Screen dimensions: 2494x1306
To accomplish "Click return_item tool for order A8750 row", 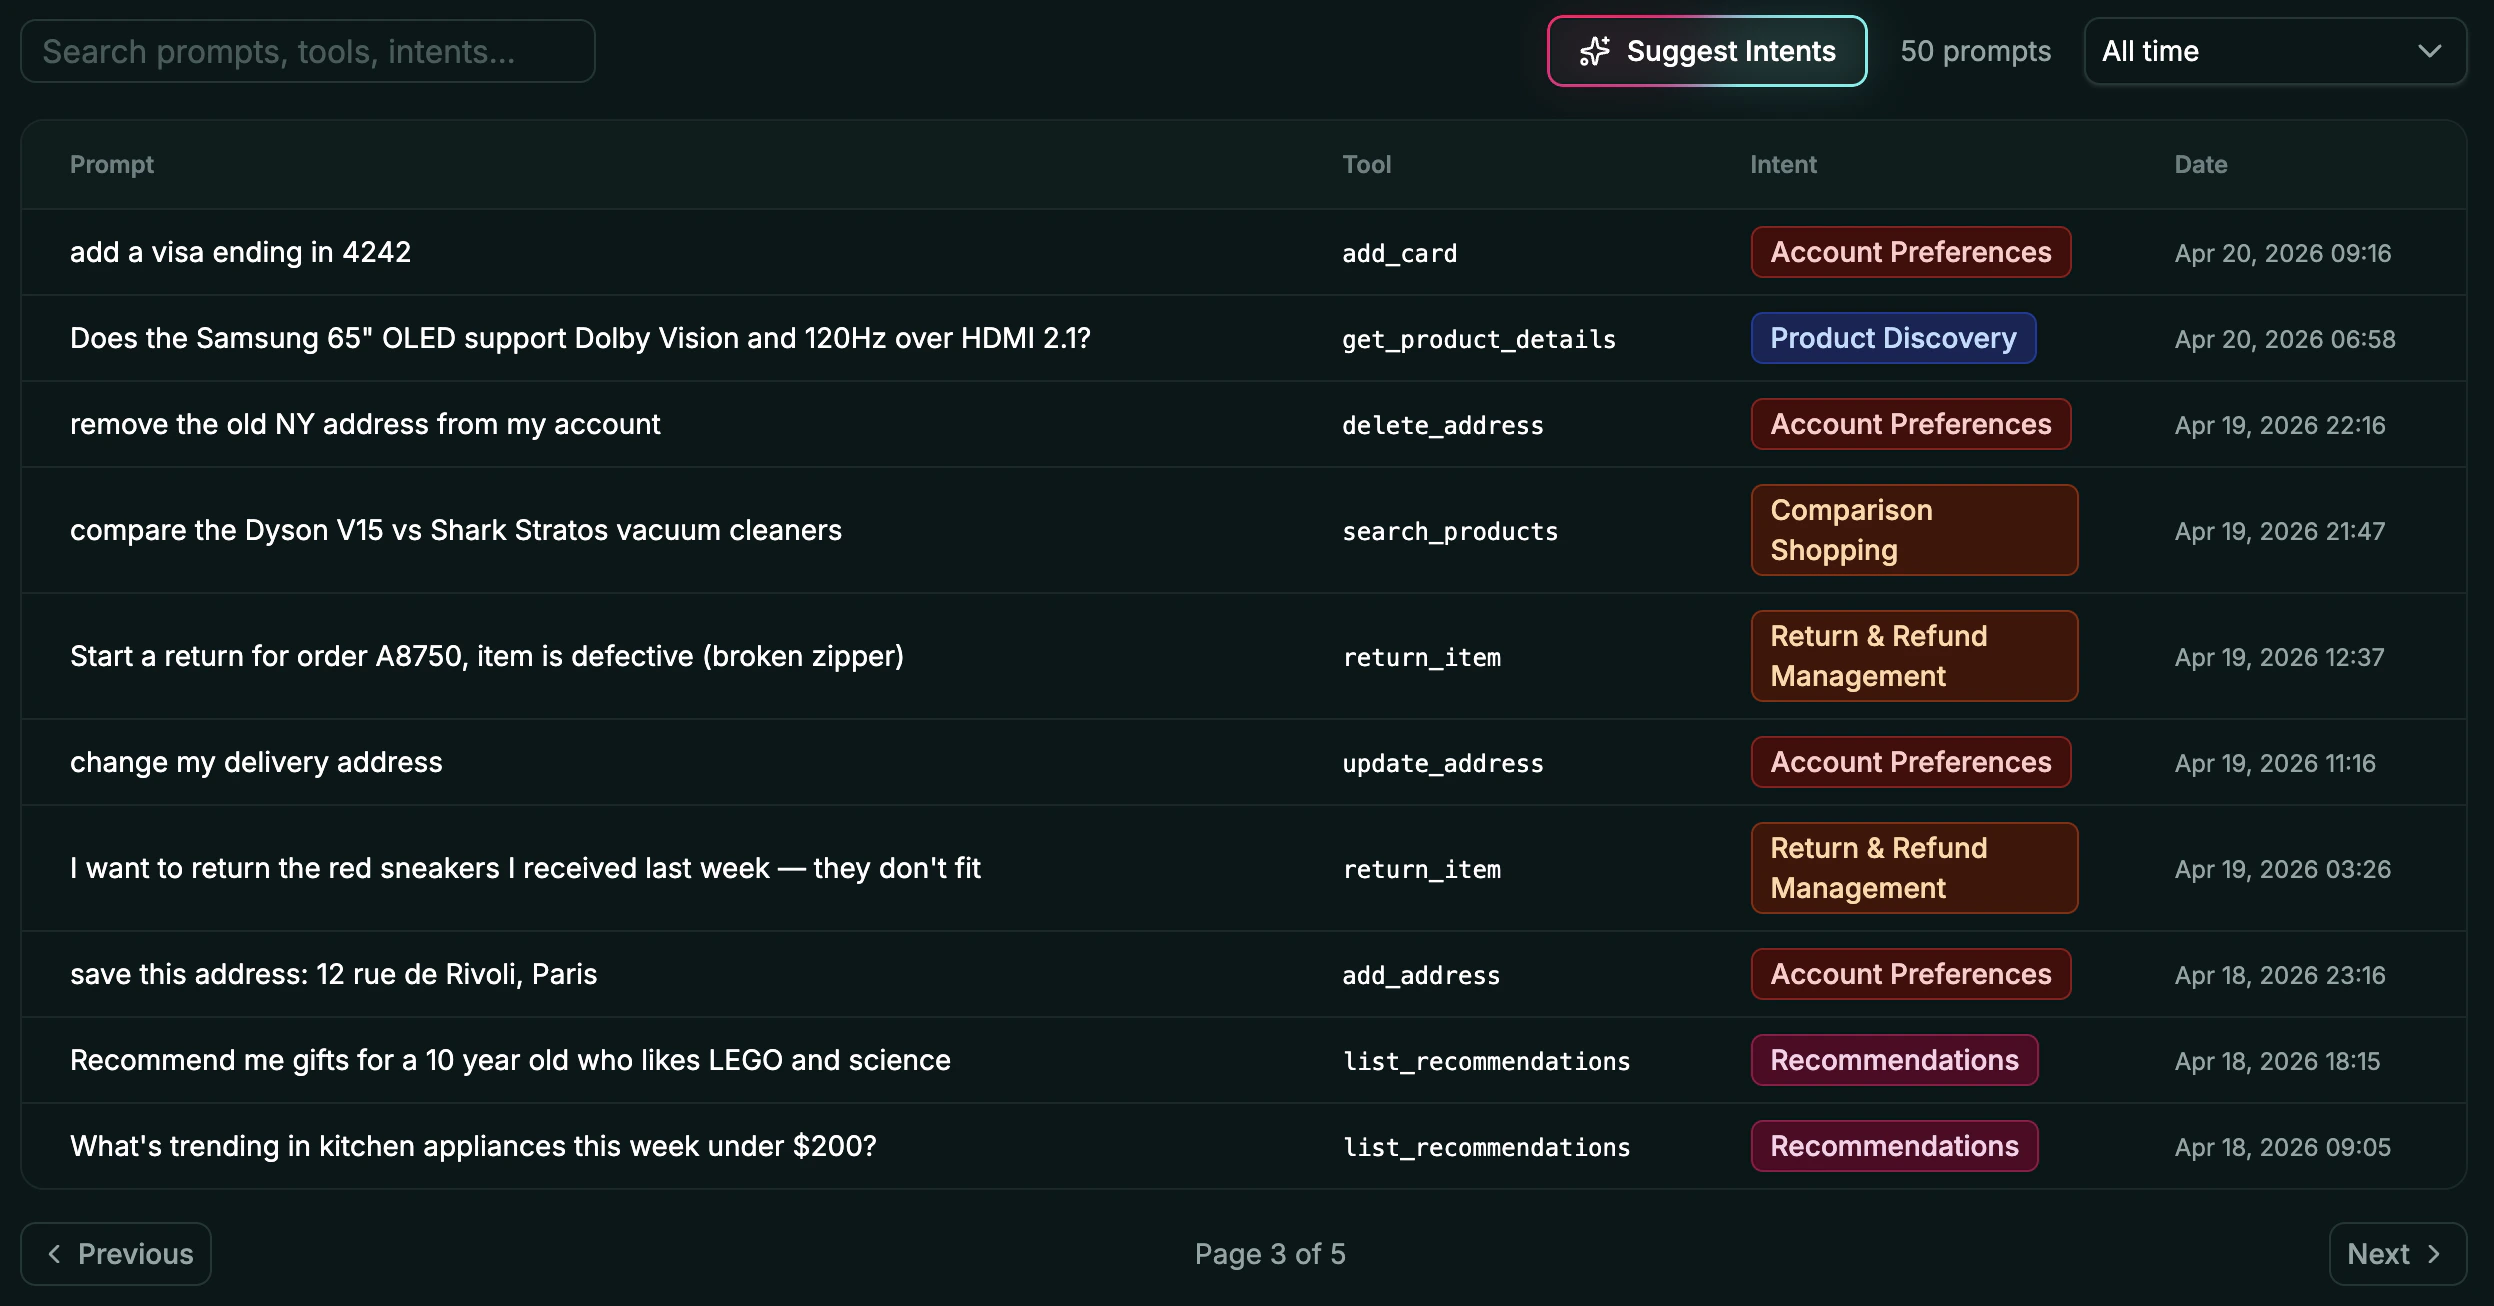I will (1422, 657).
